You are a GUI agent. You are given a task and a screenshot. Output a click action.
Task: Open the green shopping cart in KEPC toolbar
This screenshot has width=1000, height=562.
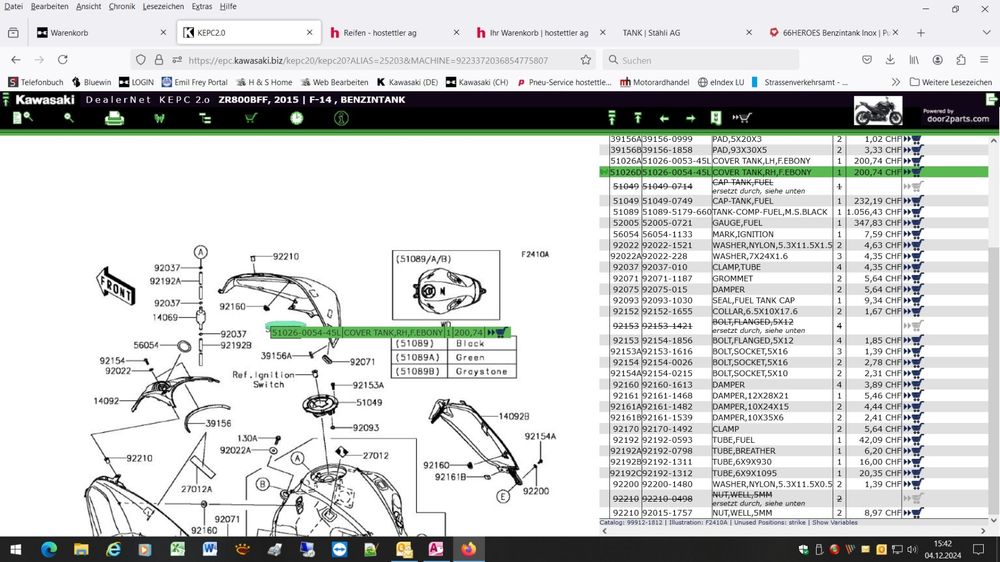coord(251,118)
